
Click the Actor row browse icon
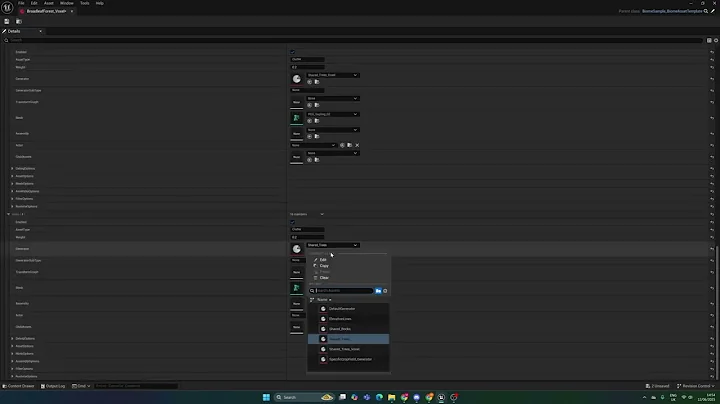coord(349,145)
